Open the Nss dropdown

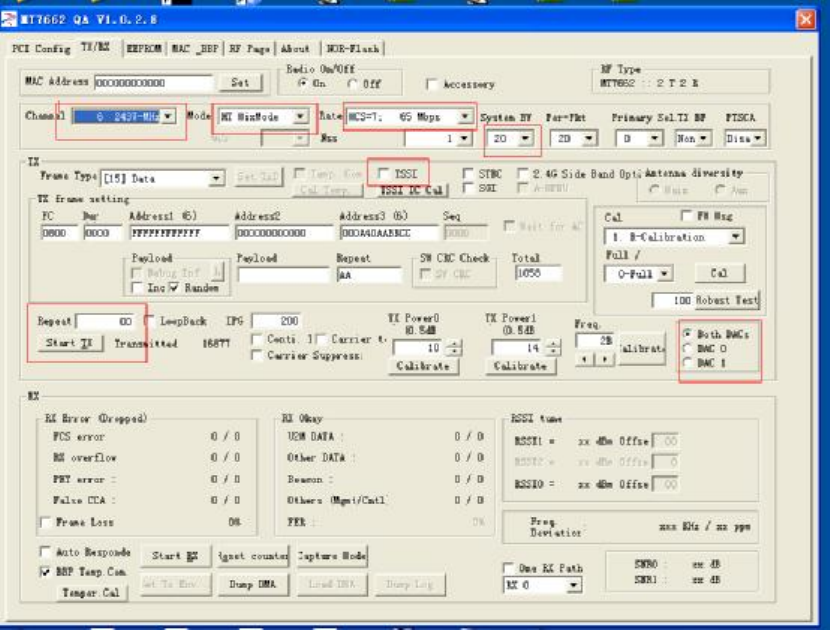[x=464, y=139]
